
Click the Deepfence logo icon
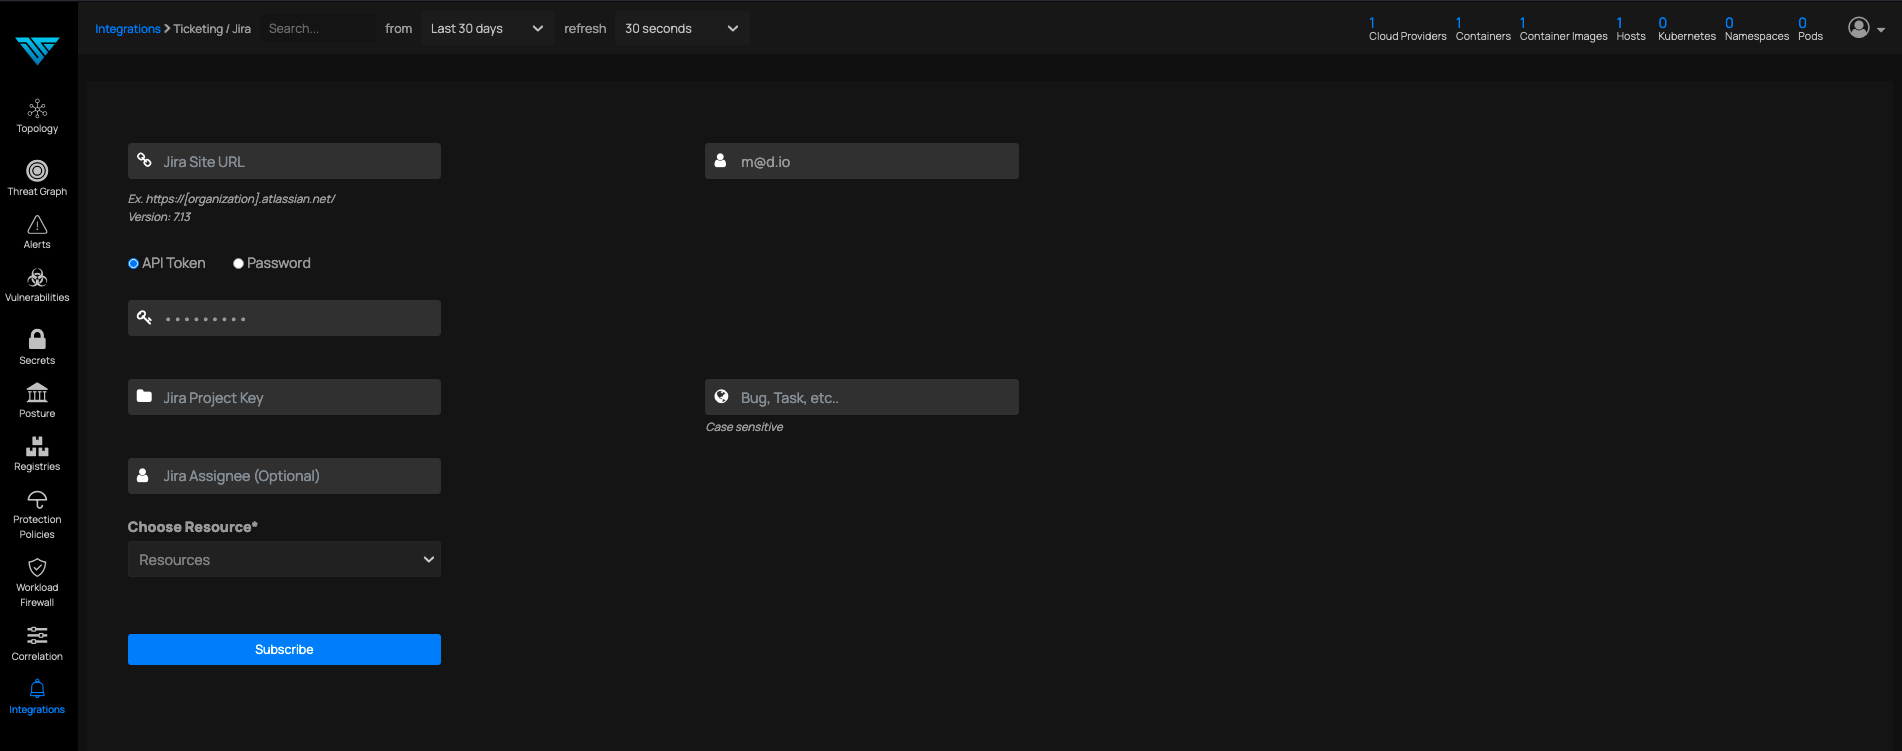37,50
